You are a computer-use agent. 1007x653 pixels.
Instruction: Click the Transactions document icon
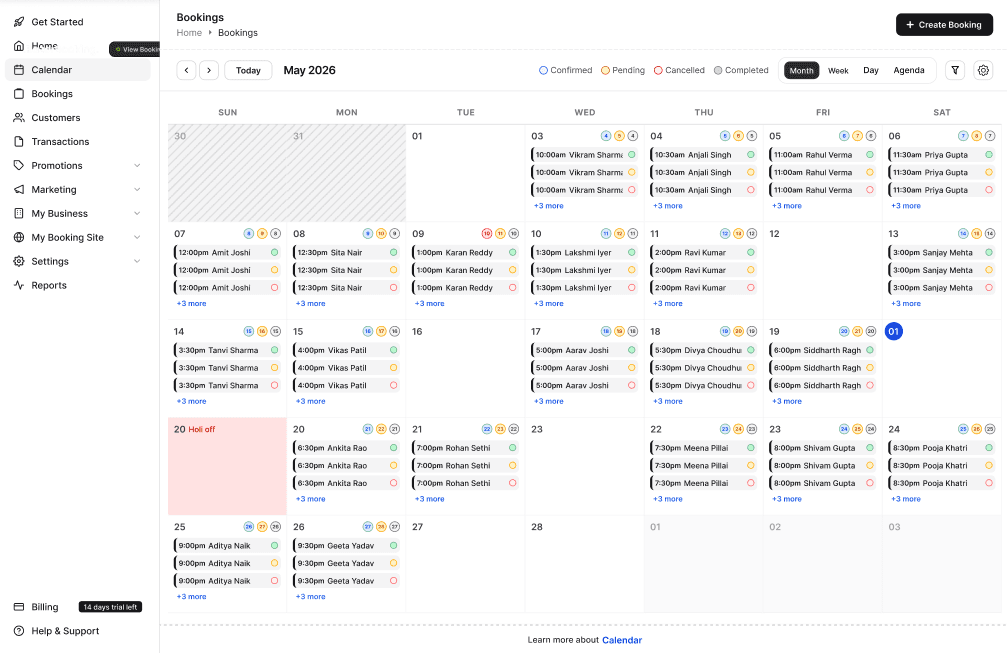(x=19, y=141)
